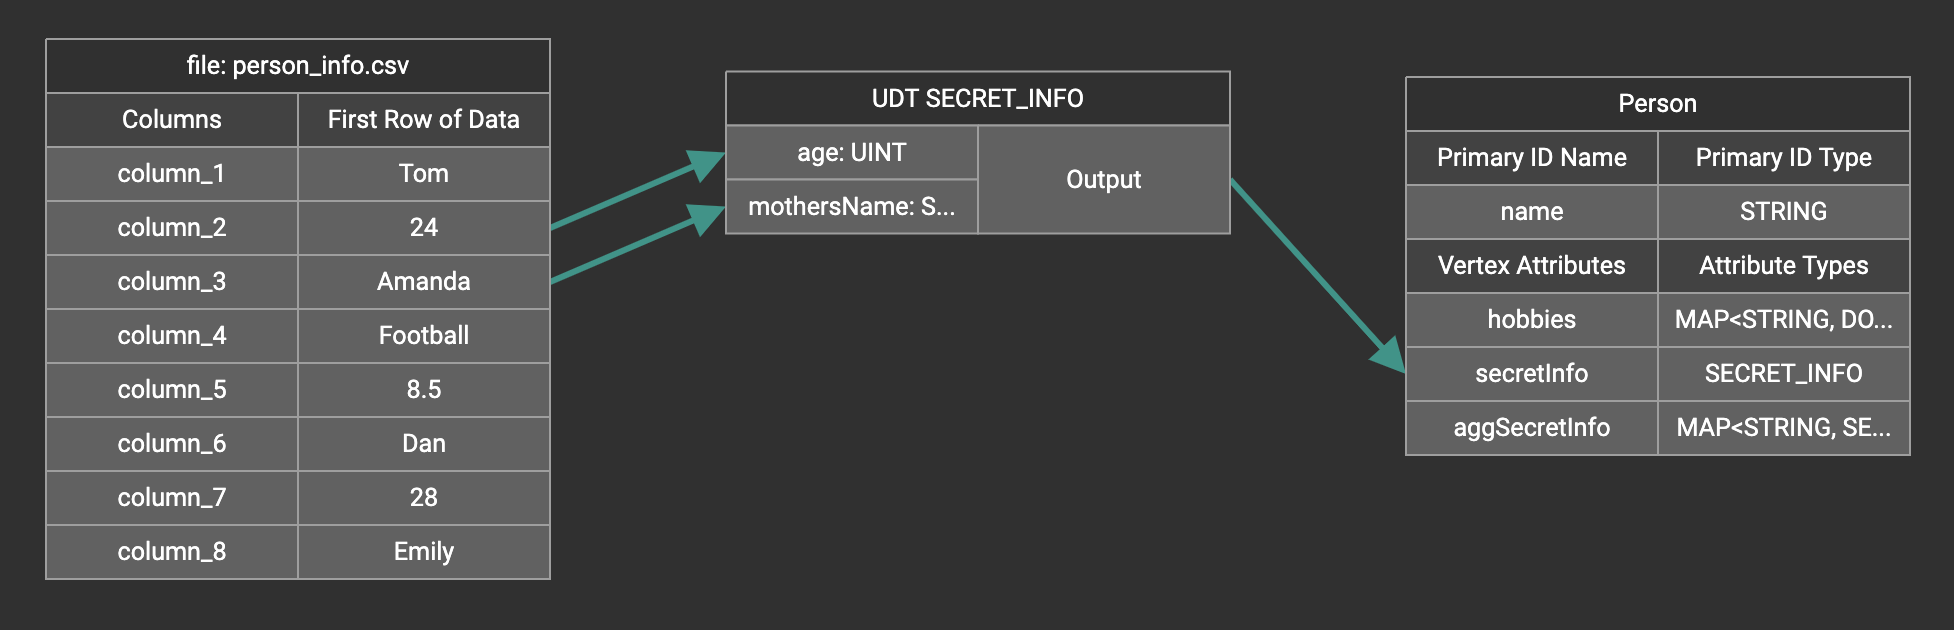This screenshot has width=1954, height=630.
Task: Click the Amanda data cell
Action: click(x=423, y=282)
